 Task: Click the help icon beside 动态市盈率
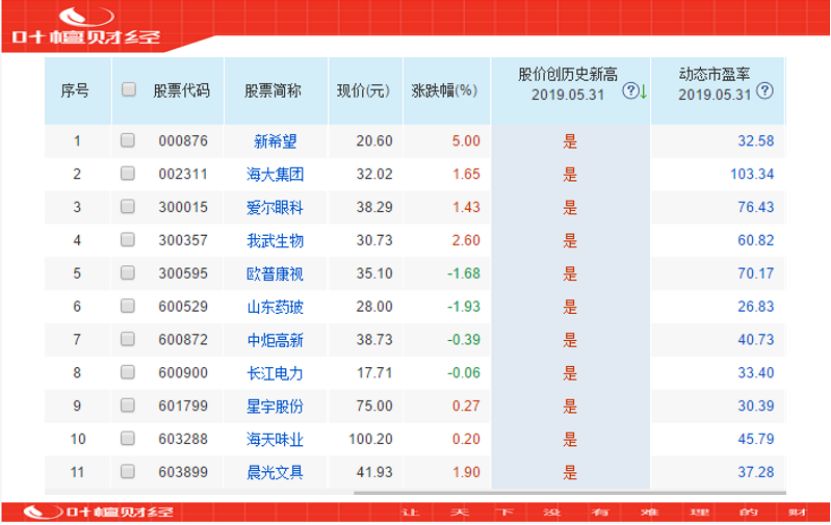[x=764, y=91]
